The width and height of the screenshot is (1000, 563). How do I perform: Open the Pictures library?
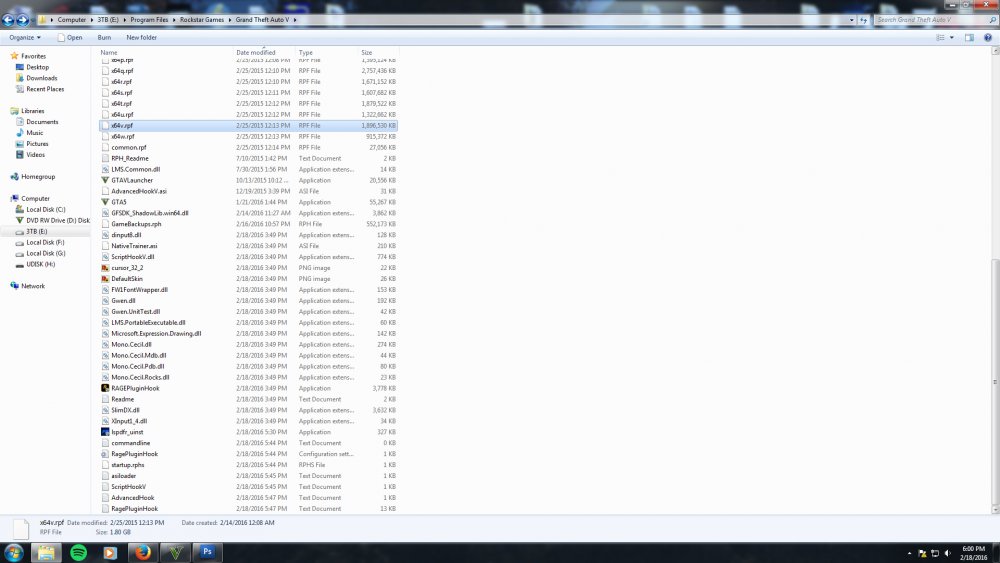37,143
